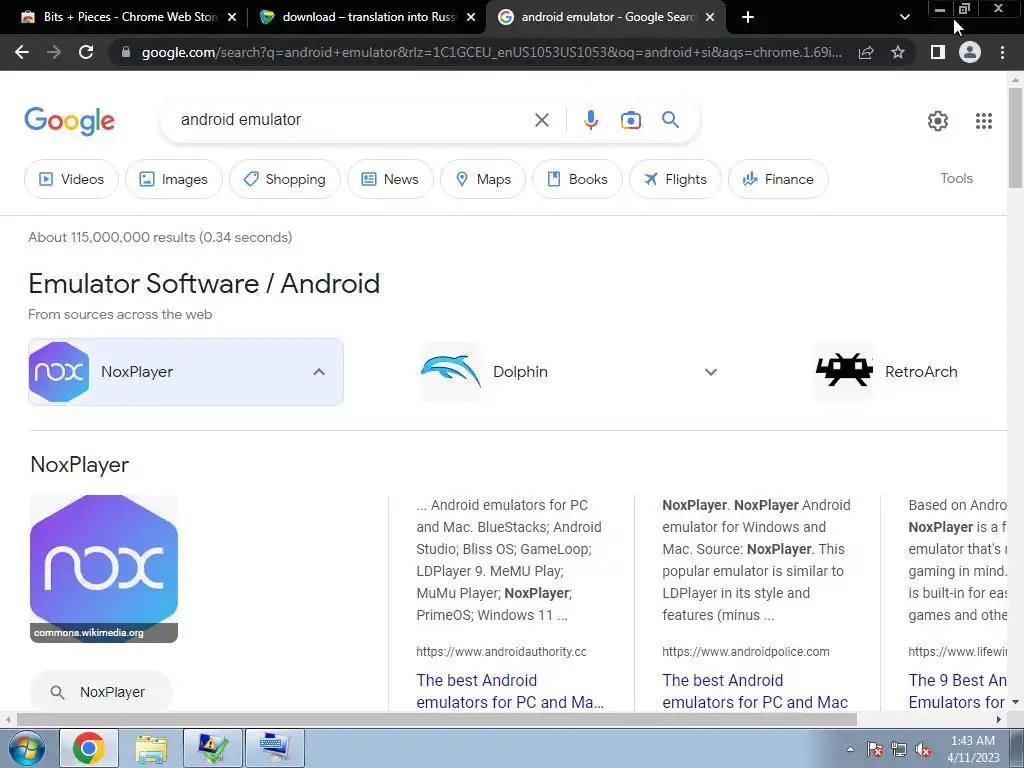Filter results by Shopping
This screenshot has width=1024, height=768.
(x=284, y=179)
